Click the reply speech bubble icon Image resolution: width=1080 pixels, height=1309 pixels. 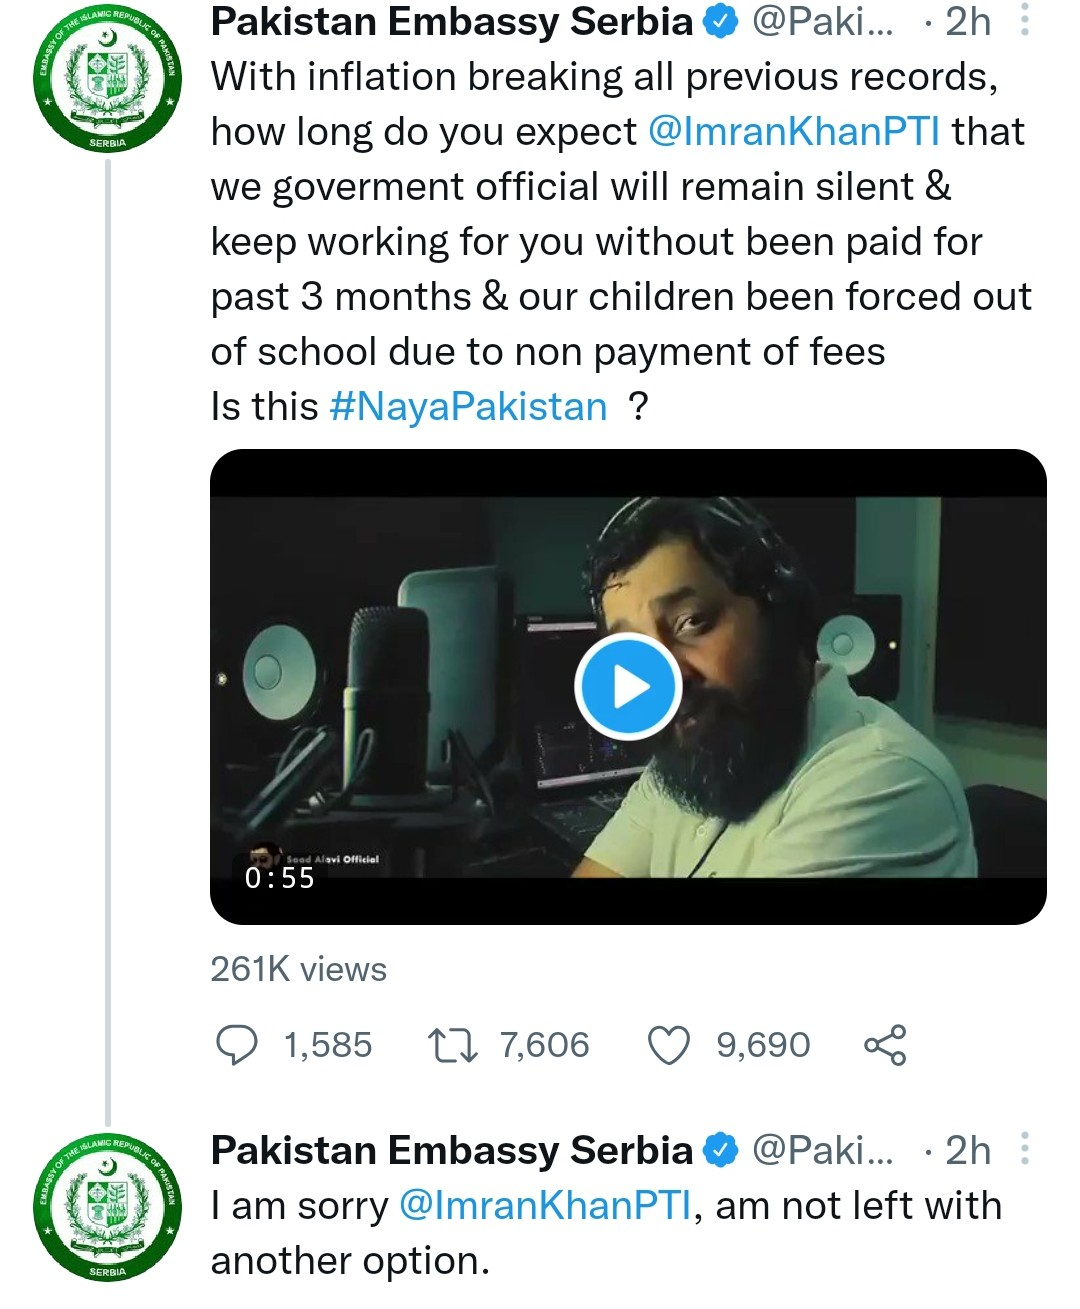pyautogui.click(x=237, y=1045)
